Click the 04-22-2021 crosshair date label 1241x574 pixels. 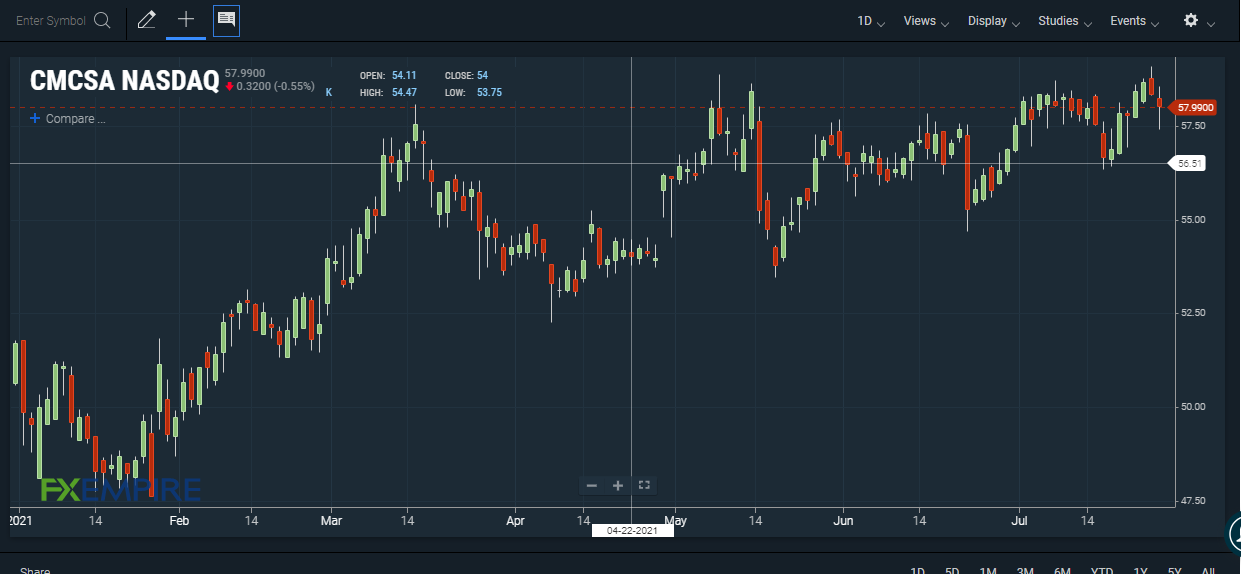tap(632, 530)
